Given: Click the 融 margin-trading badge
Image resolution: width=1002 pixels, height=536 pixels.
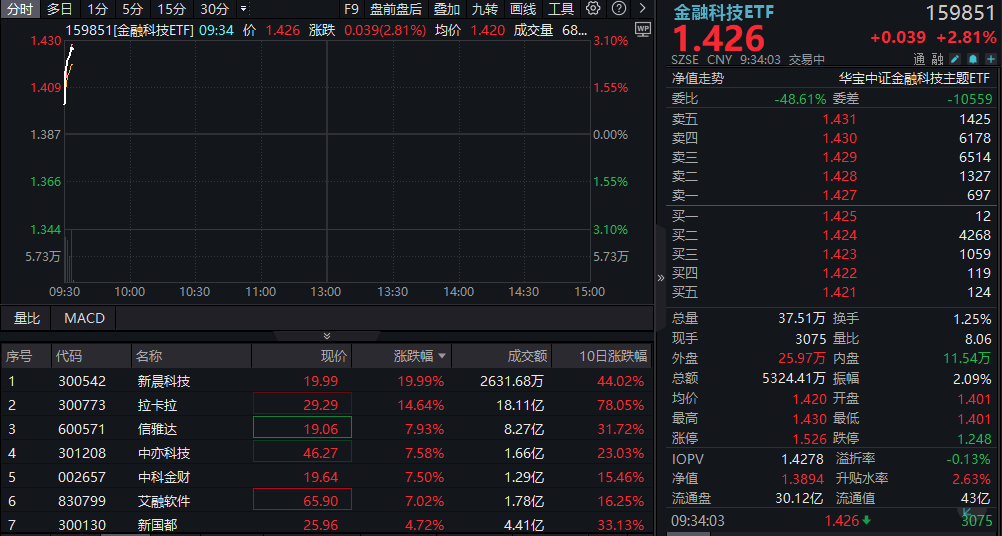Looking at the screenshot, I should click(x=937, y=59).
